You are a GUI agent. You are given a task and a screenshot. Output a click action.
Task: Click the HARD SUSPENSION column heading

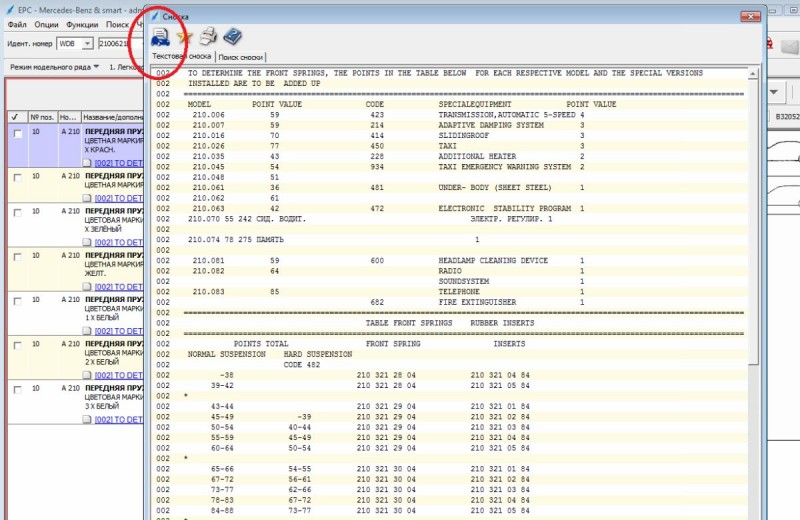318,354
